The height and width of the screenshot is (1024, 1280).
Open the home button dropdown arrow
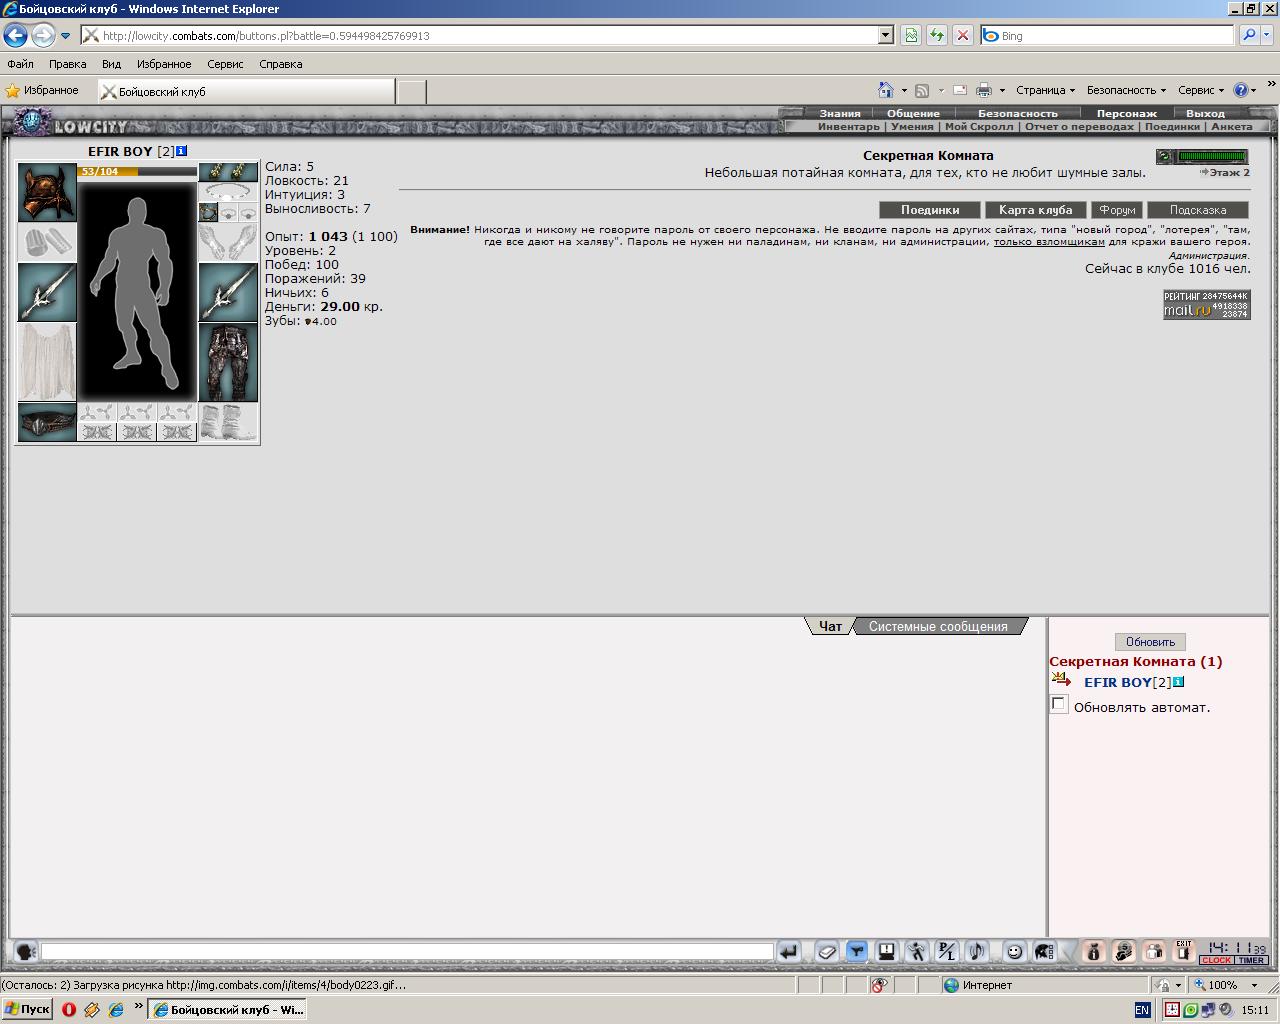(904, 90)
